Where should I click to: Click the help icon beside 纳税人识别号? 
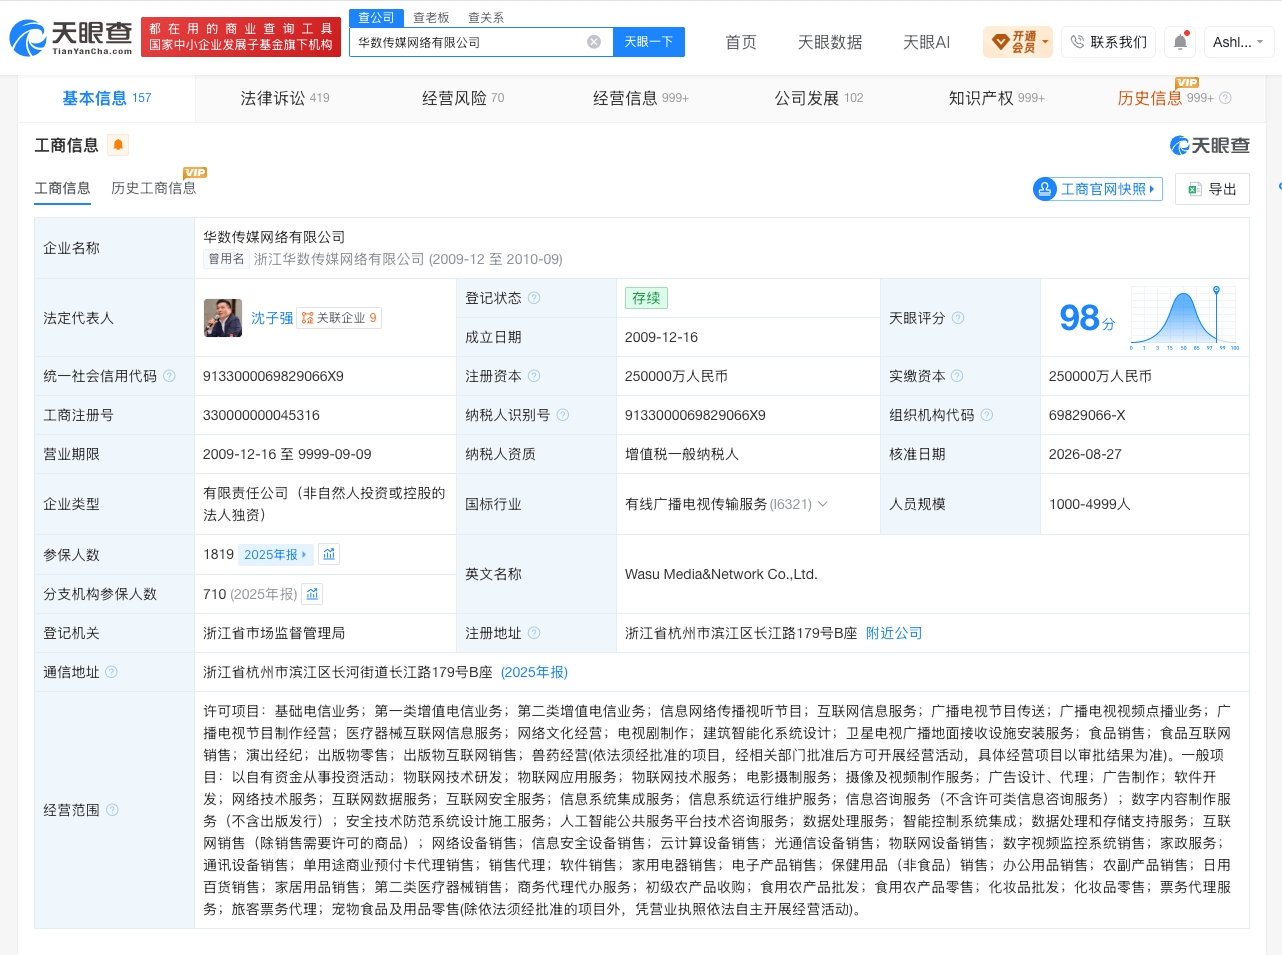point(563,415)
